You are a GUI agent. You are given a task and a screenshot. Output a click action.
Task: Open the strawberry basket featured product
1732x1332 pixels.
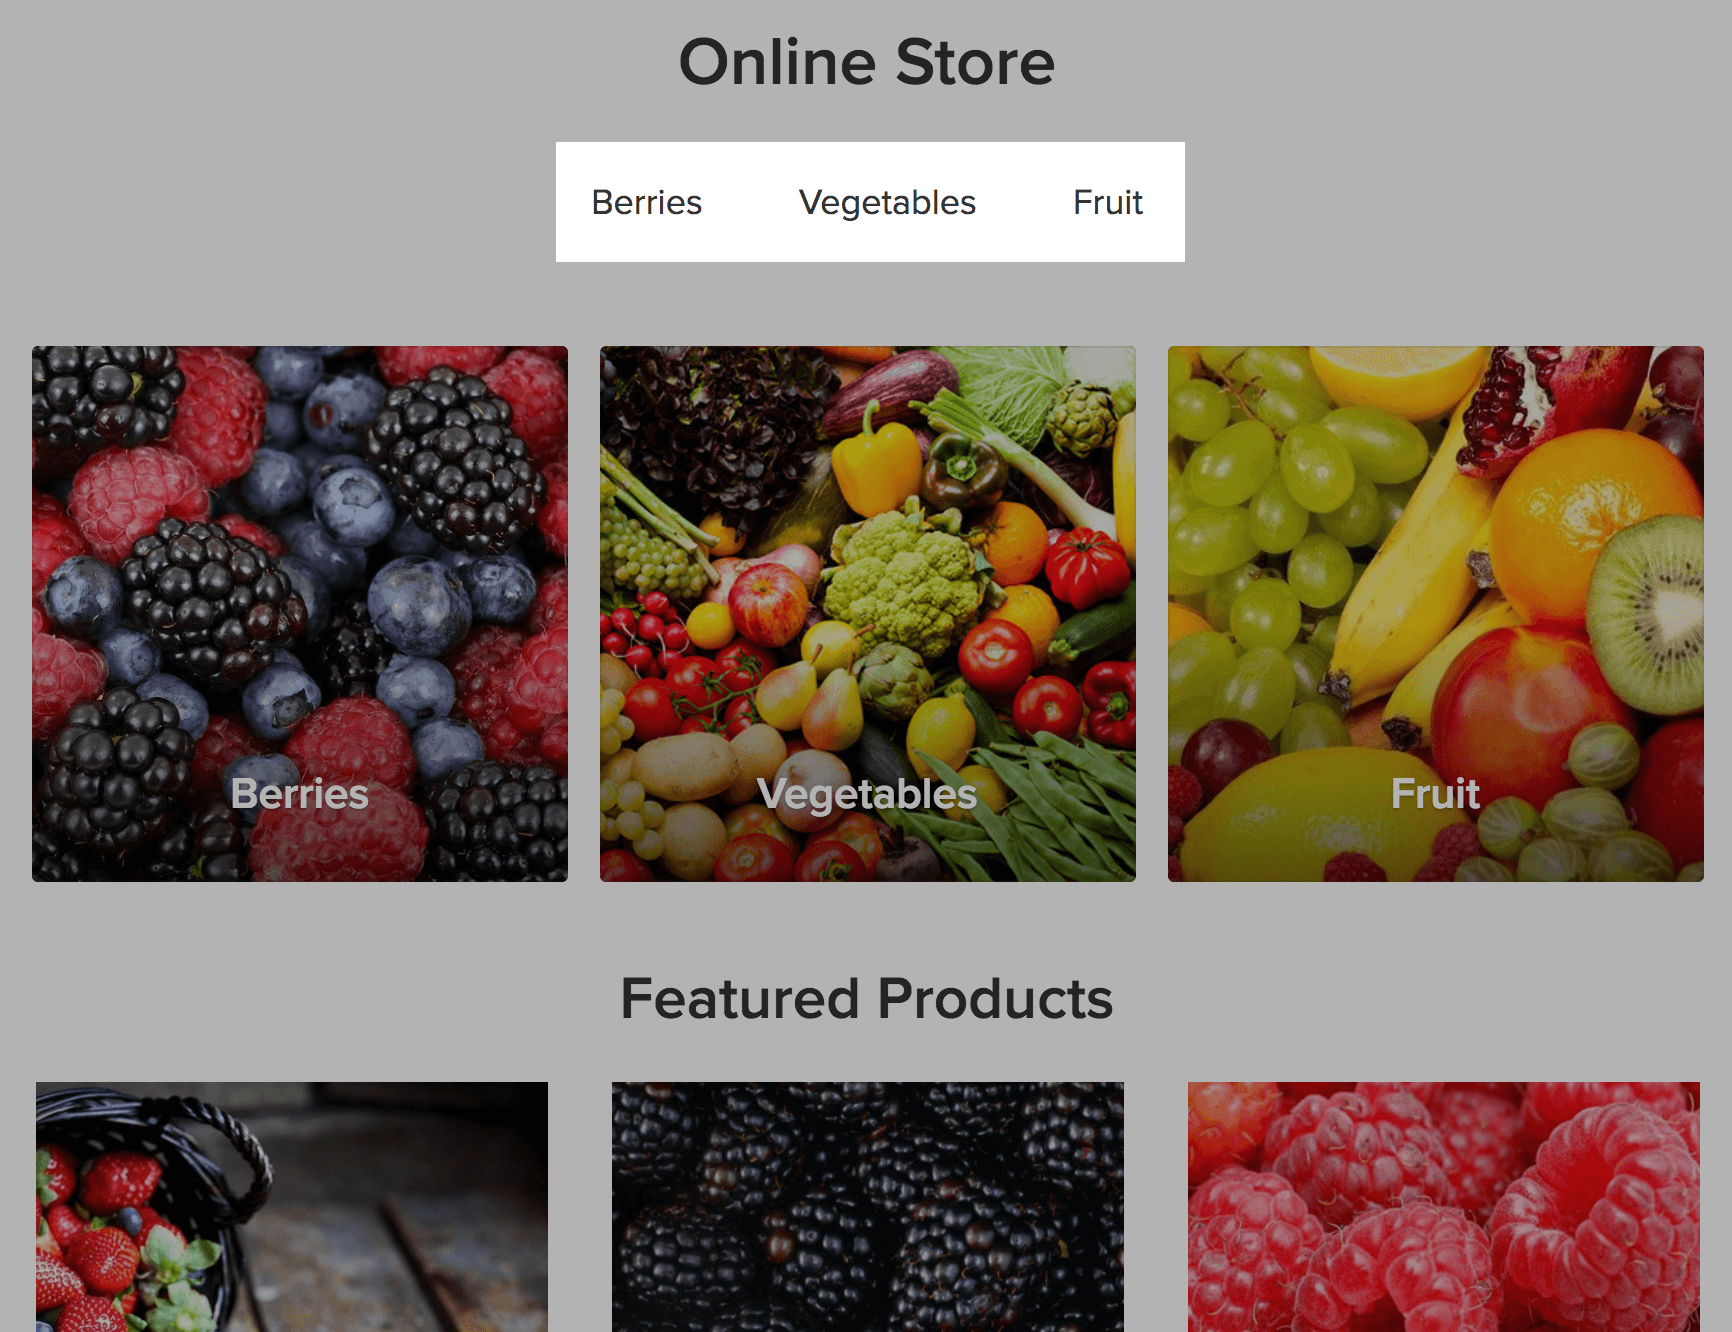[292, 1207]
